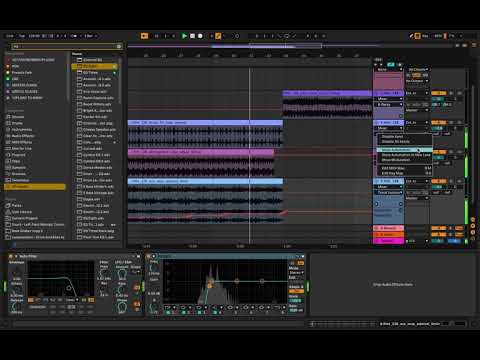
Task: Select Max for Live browser category
Action: 21,149
